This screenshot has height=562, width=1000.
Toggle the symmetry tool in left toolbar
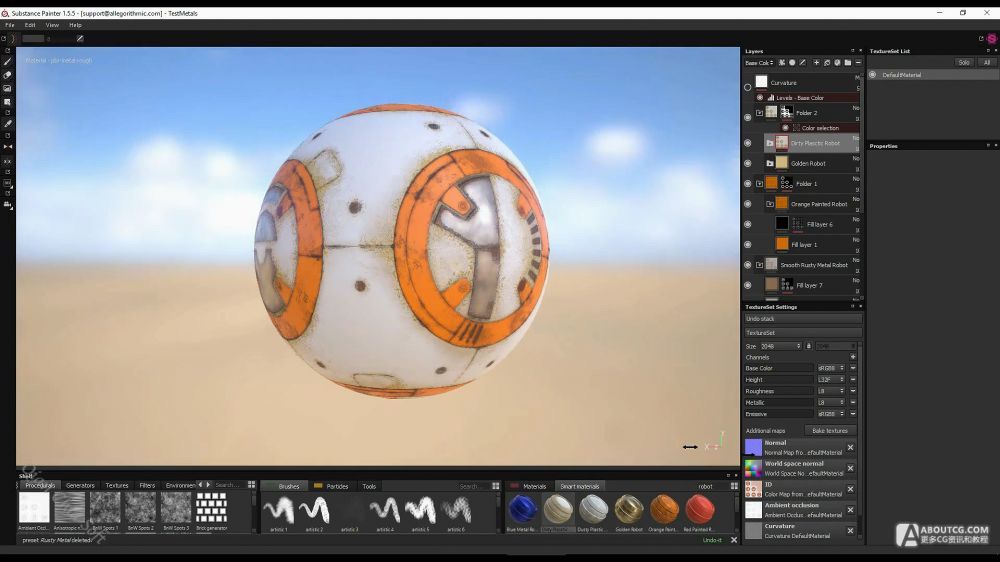tap(8, 147)
